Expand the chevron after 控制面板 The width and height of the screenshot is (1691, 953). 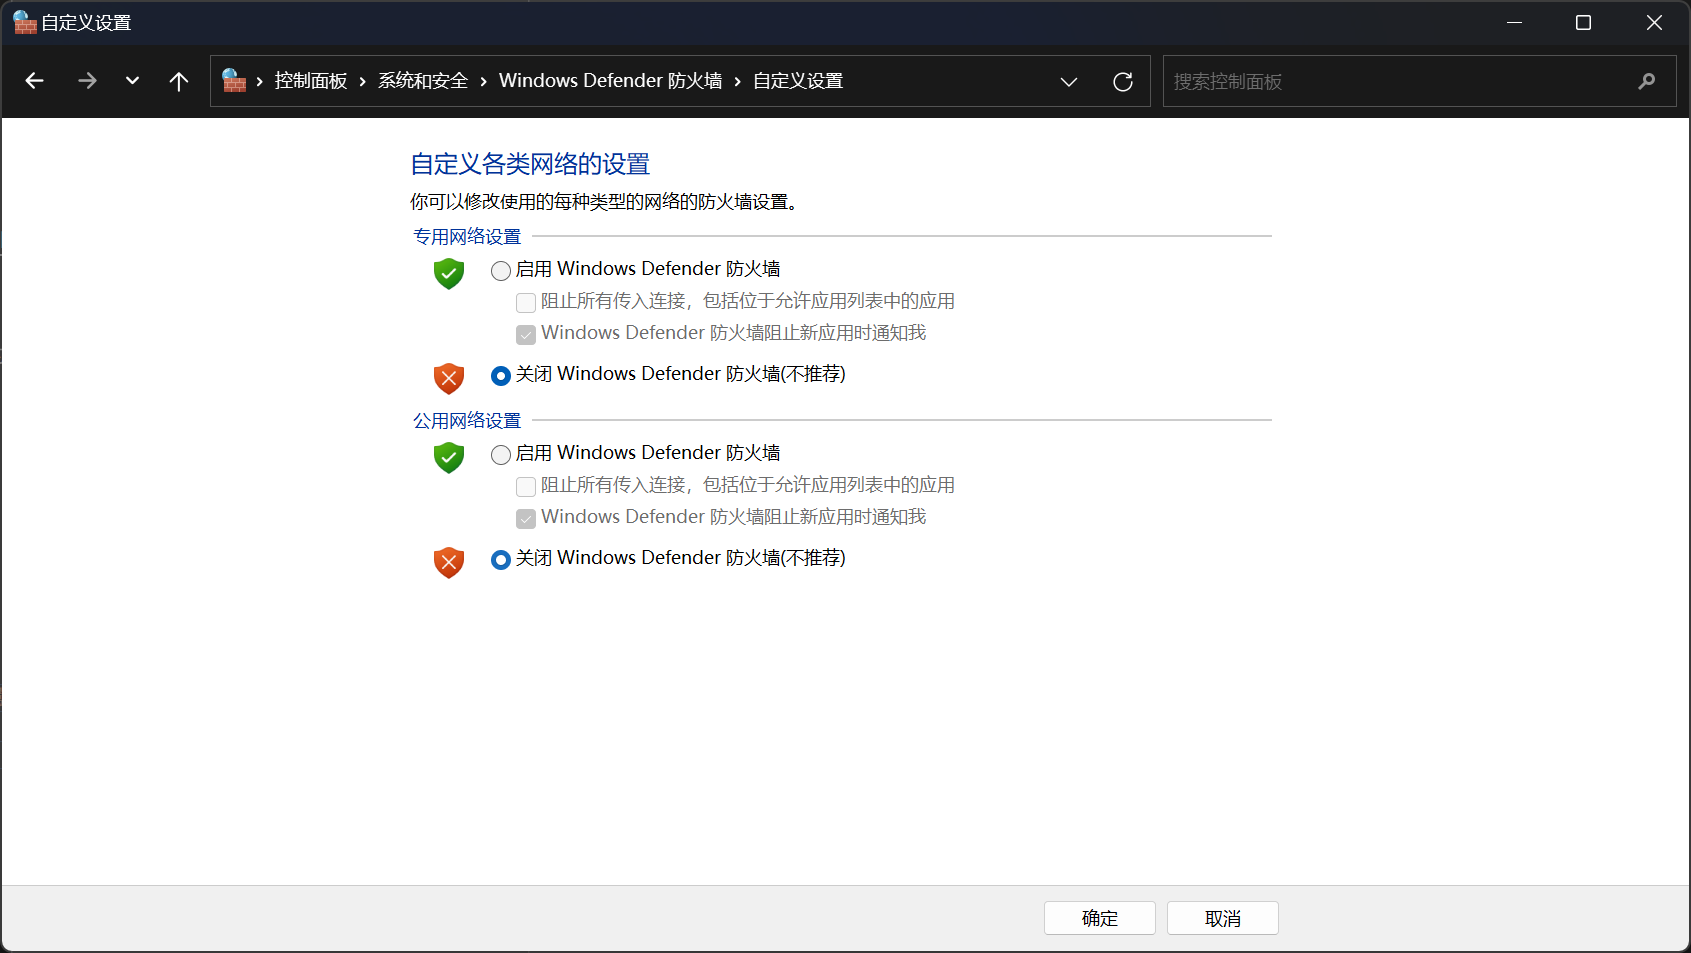(x=363, y=82)
